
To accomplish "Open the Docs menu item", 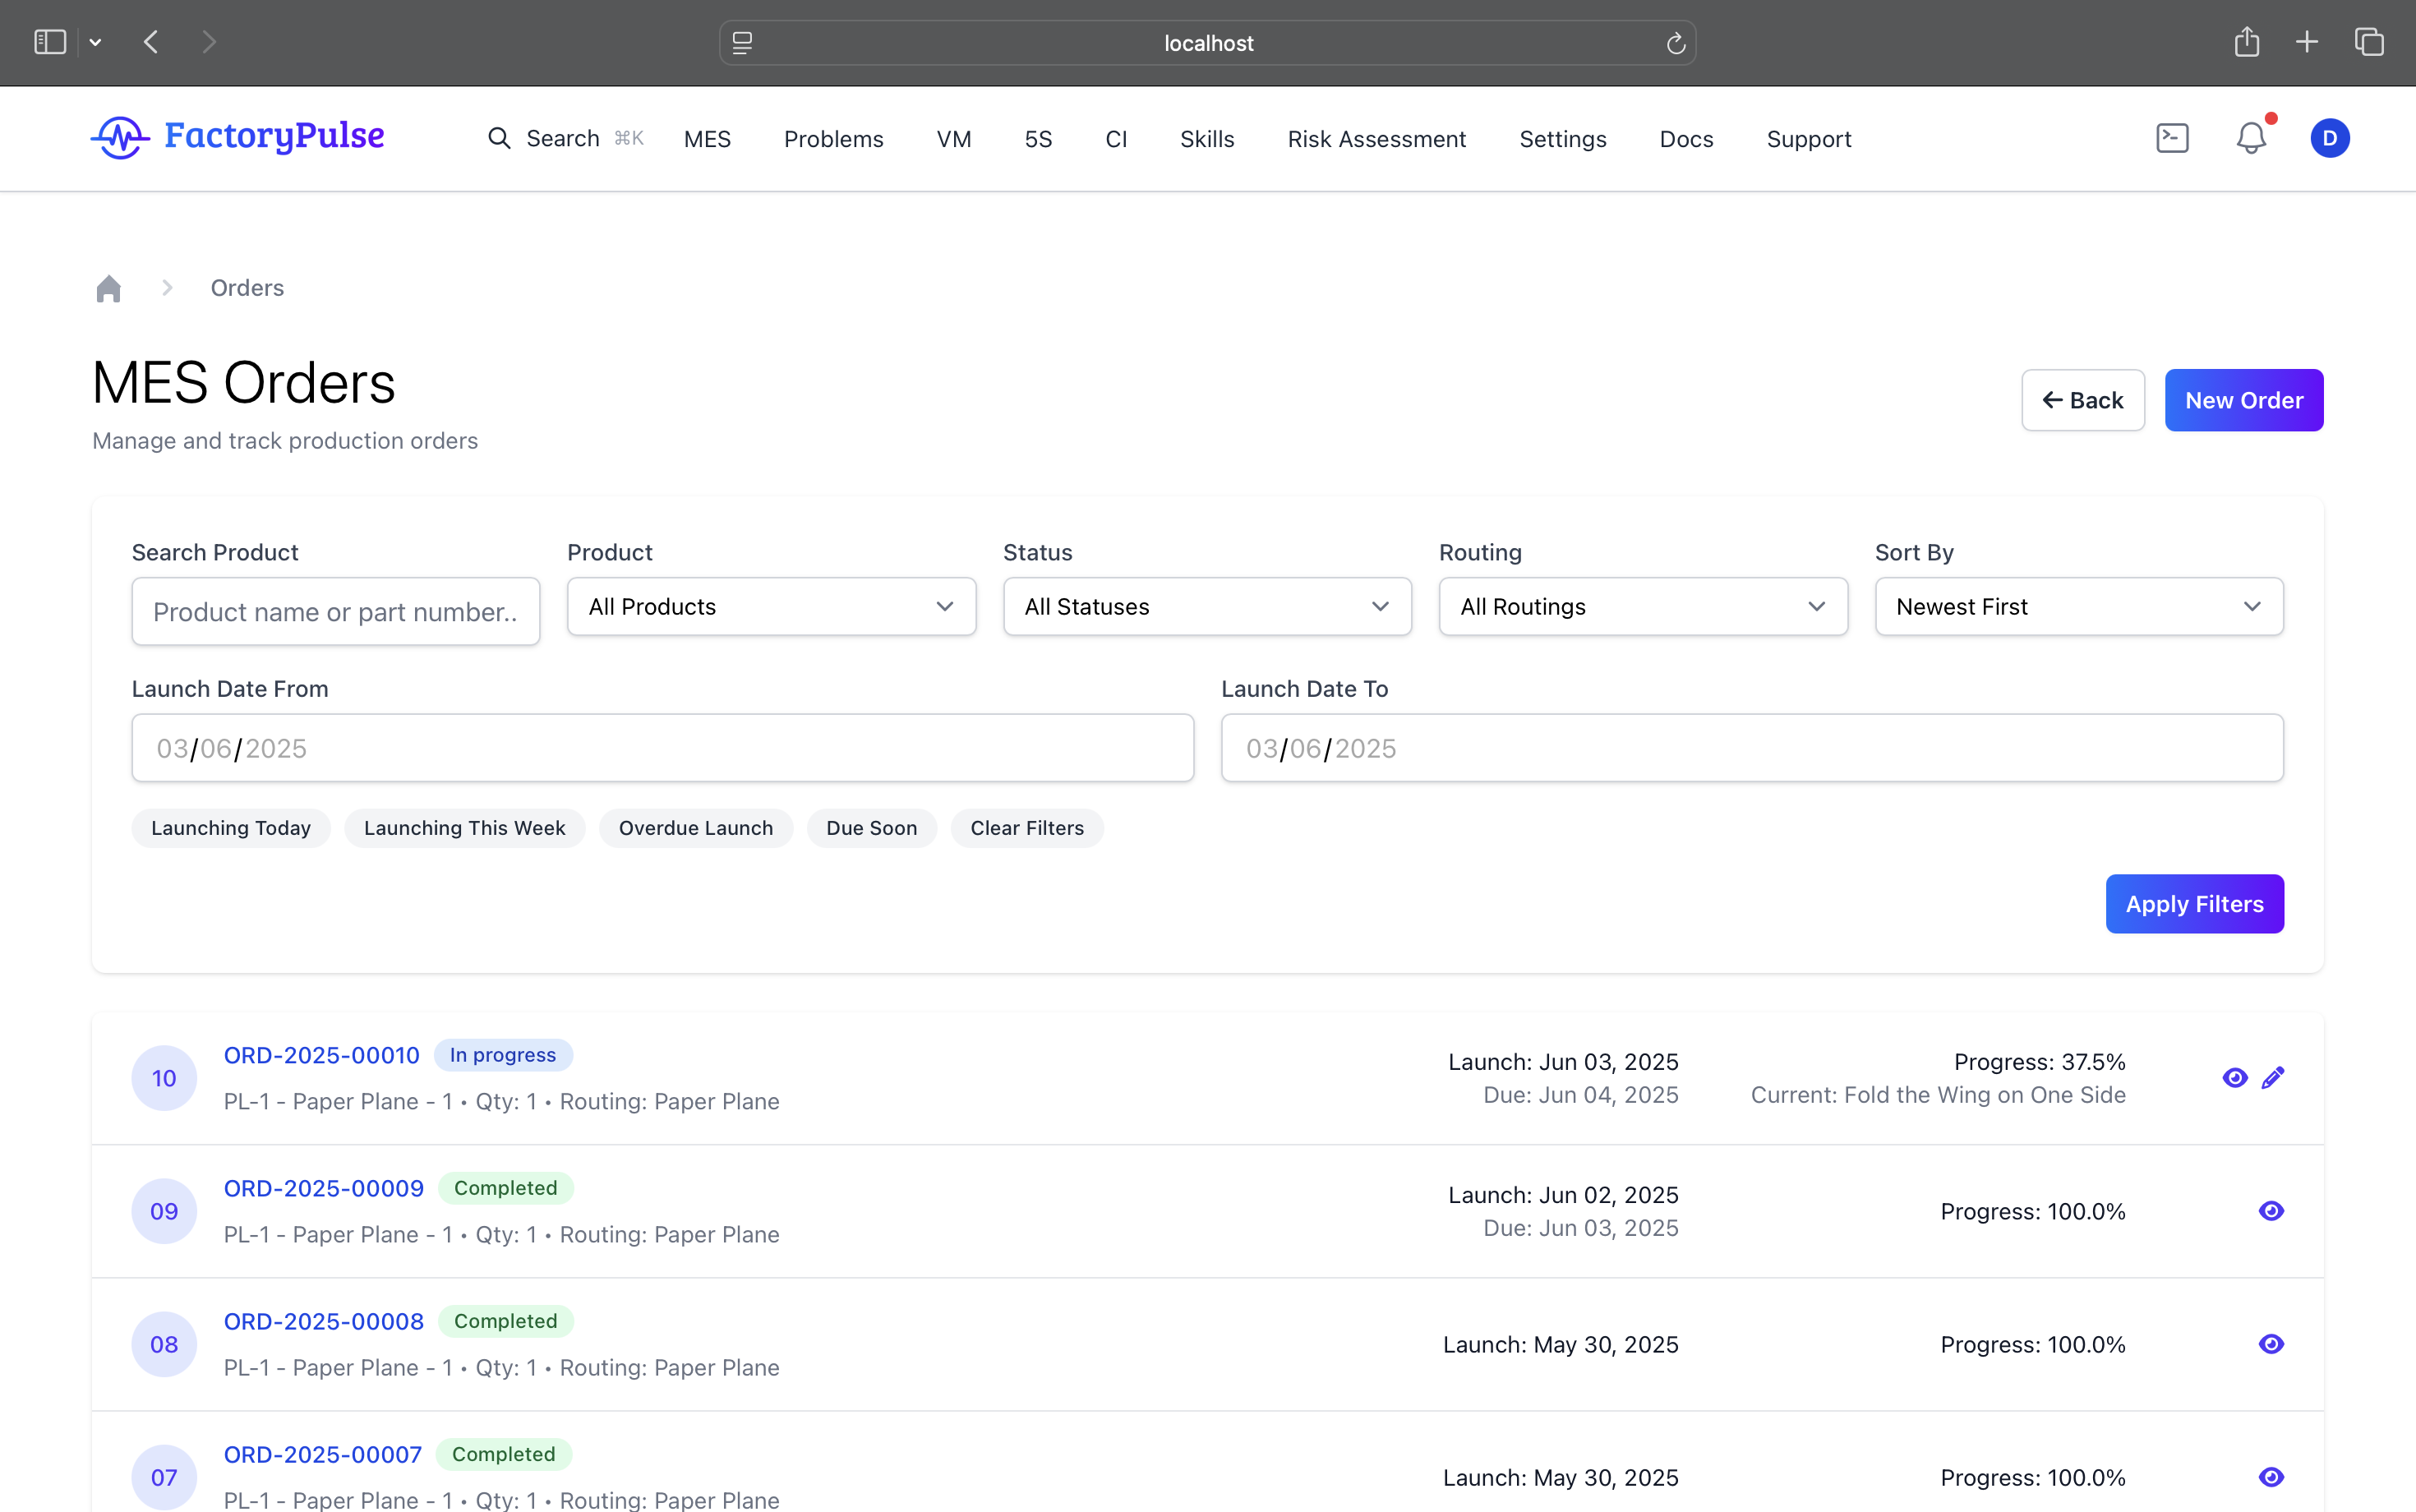I will [x=1686, y=139].
